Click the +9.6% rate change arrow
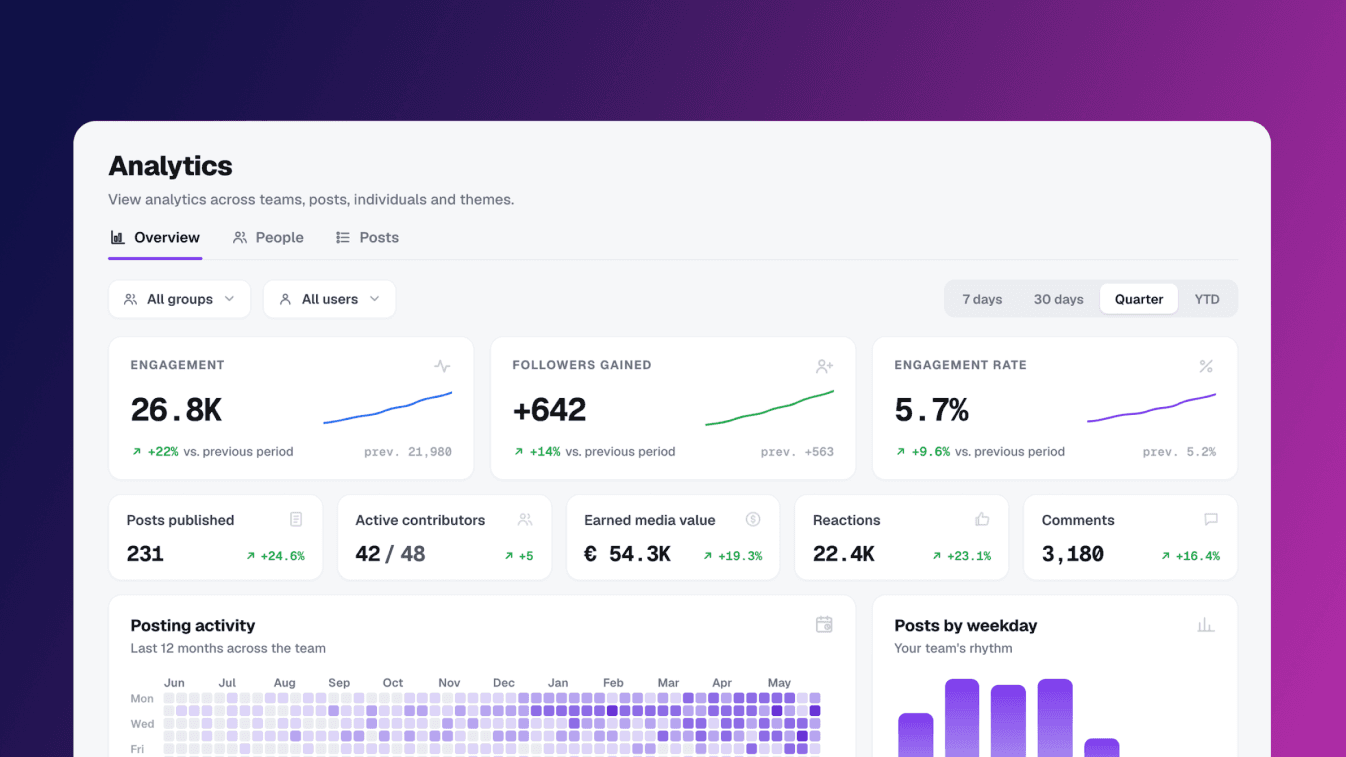The height and width of the screenshot is (757, 1346). pos(901,452)
